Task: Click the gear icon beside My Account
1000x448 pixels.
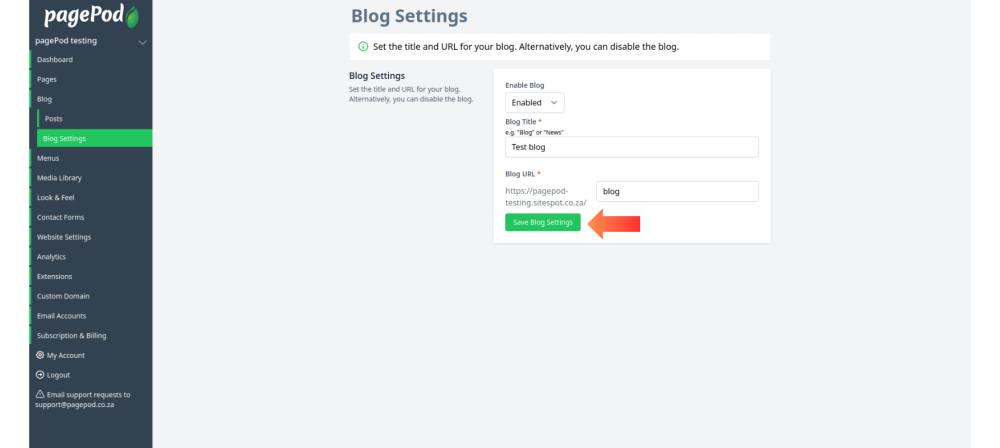Action: [40, 355]
